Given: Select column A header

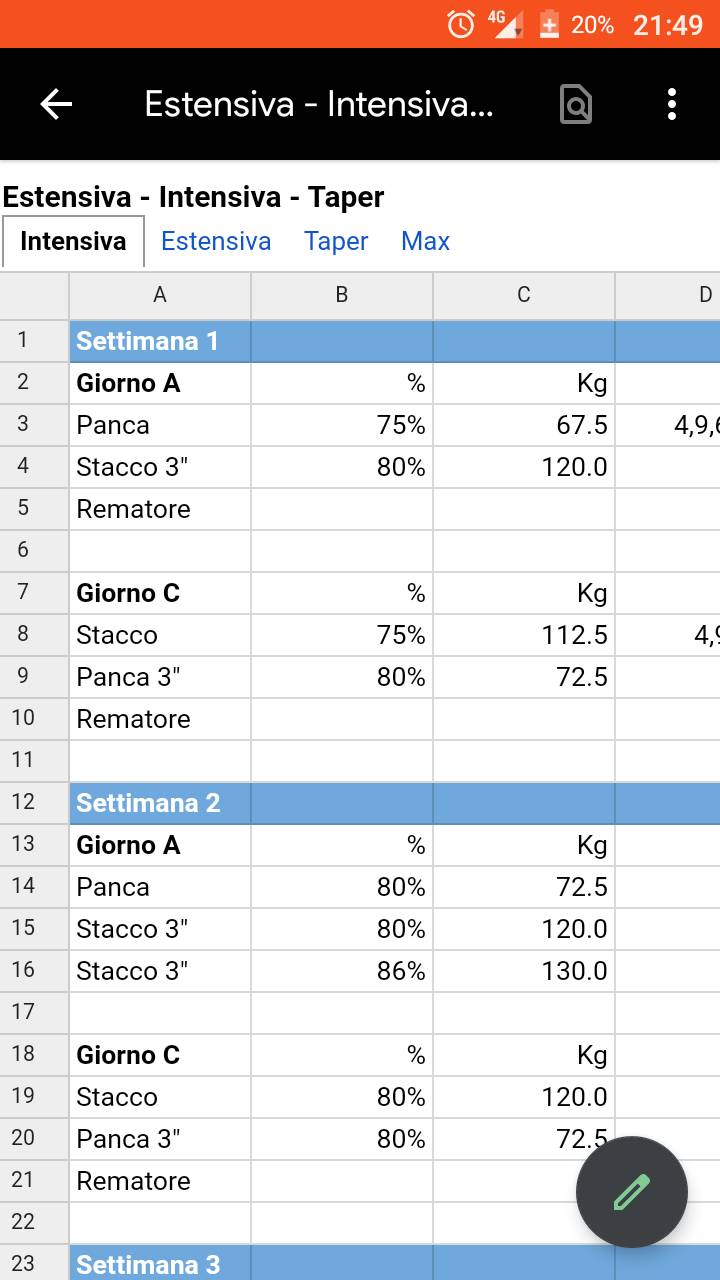Looking at the screenshot, I should point(160,295).
